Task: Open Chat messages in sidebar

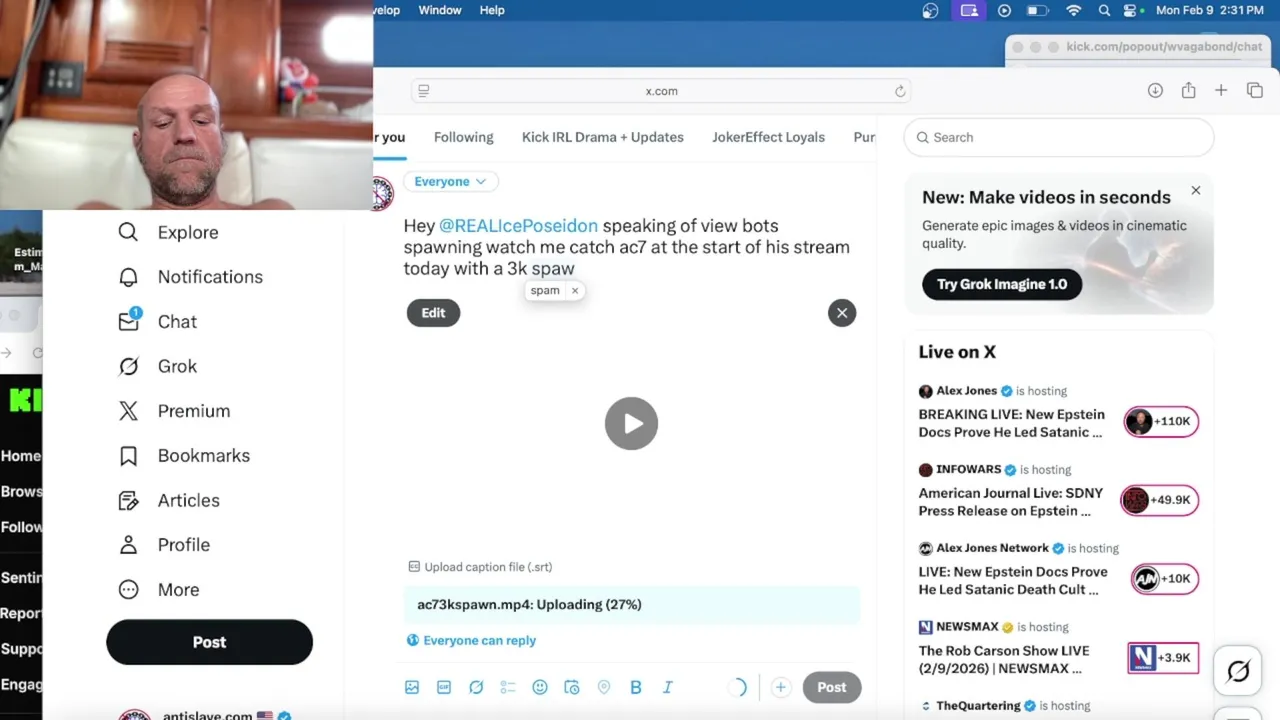Action: tap(157, 321)
